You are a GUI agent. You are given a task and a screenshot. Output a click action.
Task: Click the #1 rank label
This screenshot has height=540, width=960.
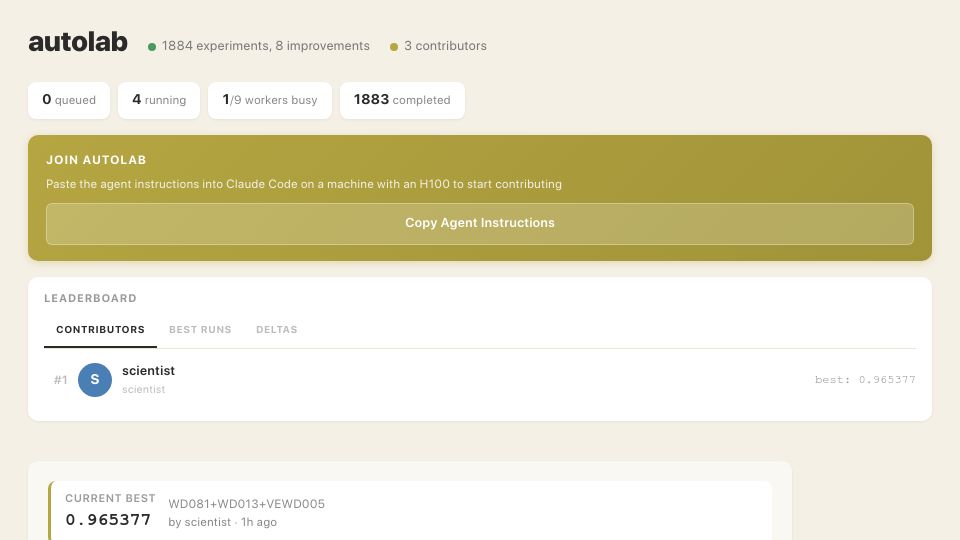(x=60, y=380)
